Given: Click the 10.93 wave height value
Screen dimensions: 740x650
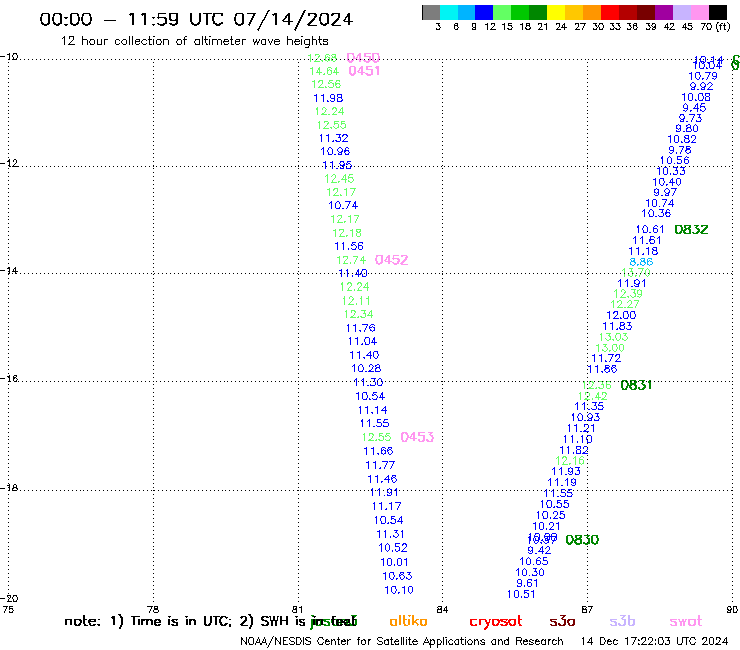Looking at the screenshot, I should click(586, 417).
